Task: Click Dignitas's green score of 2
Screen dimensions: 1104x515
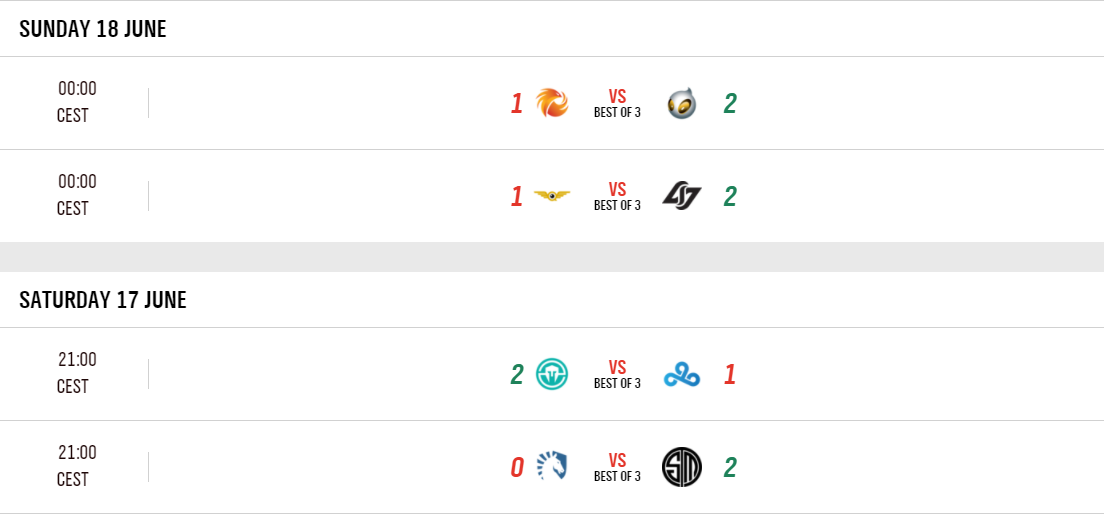Action: coord(730,104)
